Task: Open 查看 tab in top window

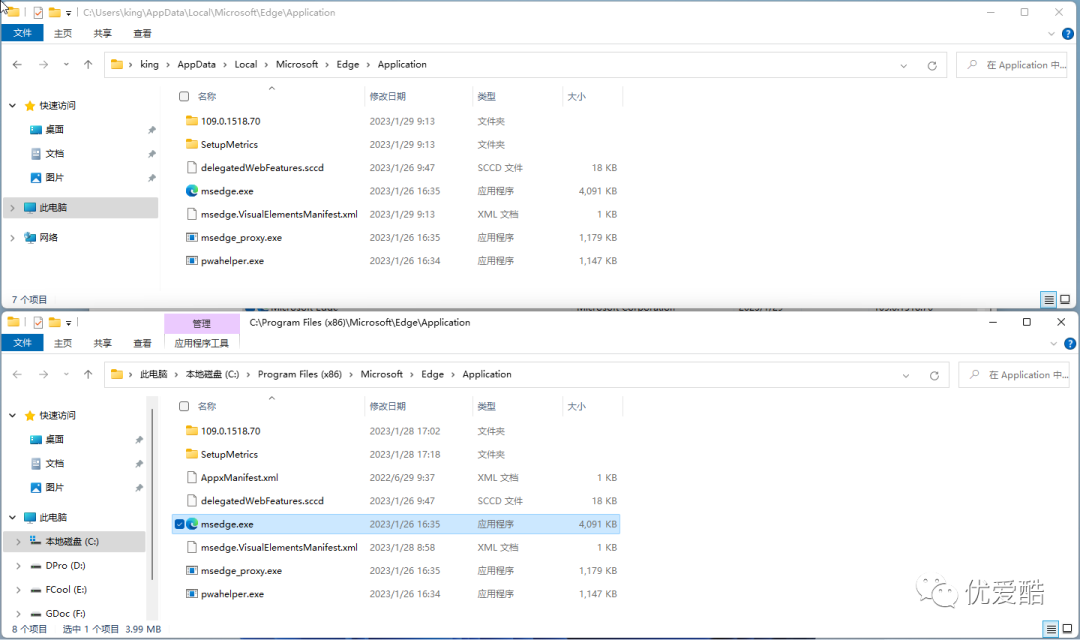Action: 143,33
